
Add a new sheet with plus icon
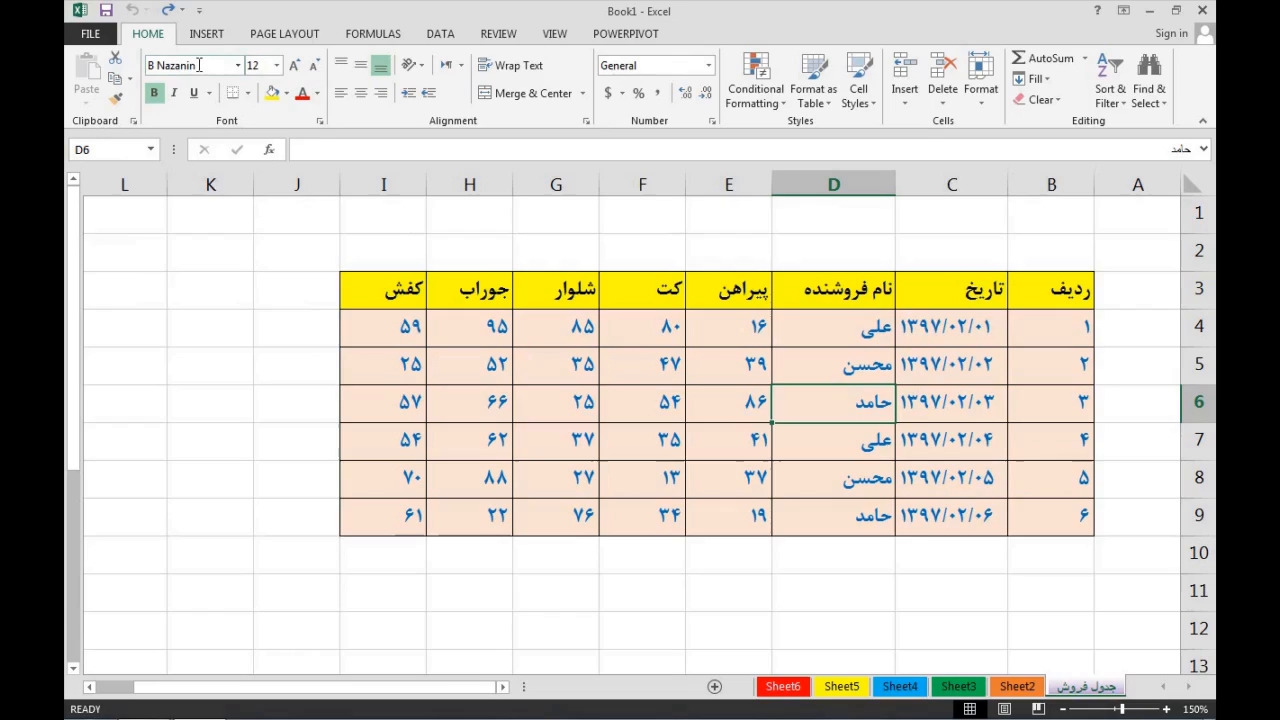tap(714, 686)
